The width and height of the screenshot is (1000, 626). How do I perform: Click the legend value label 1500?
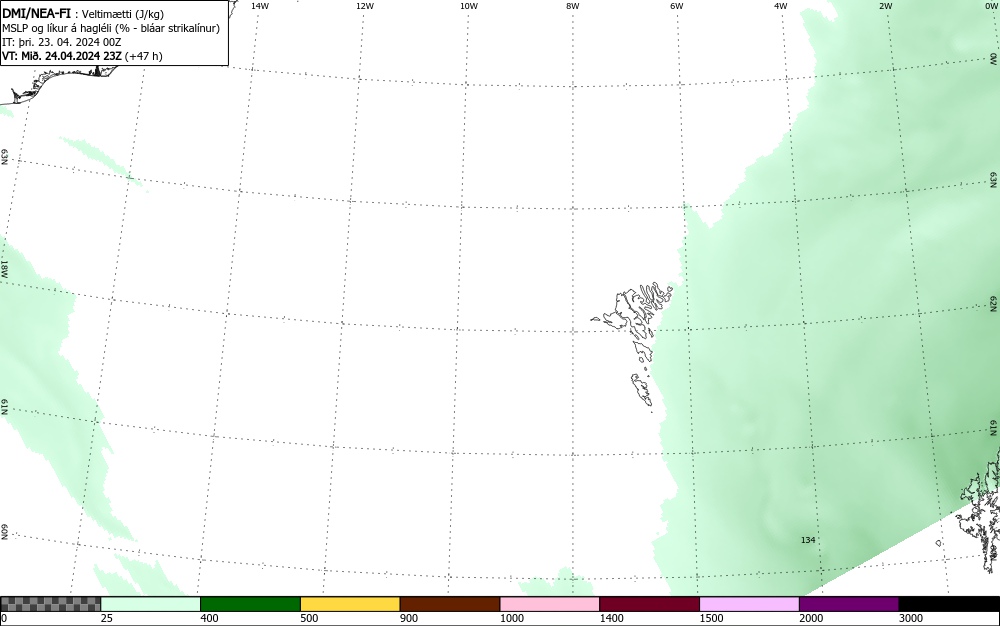[x=712, y=618]
